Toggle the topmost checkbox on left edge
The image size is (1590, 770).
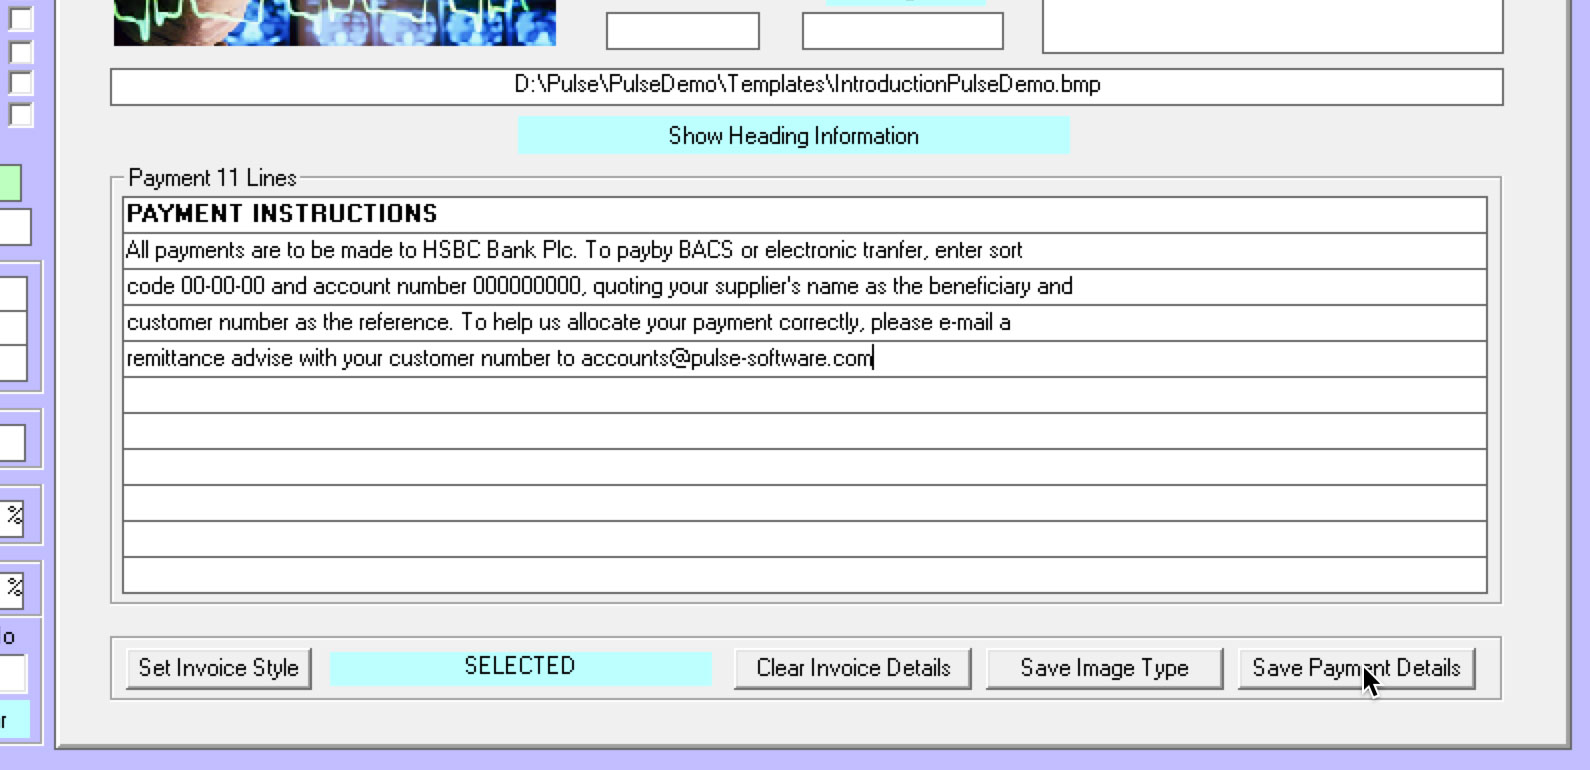20,19
